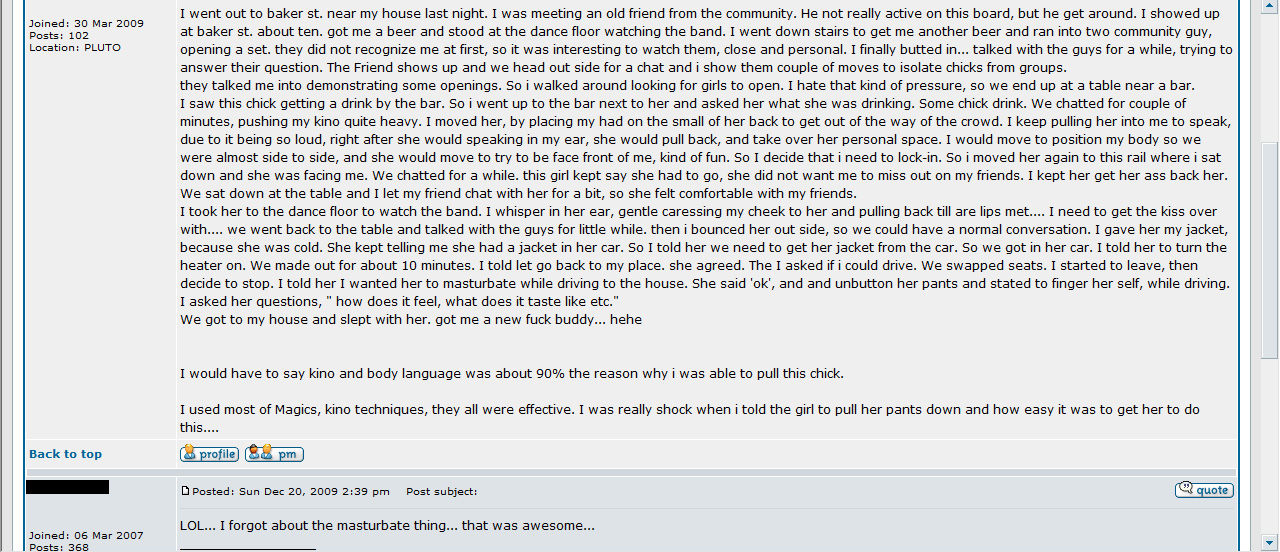Click the vertical scrollbar thumb
The image size is (1280, 552).
point(1270,250)
